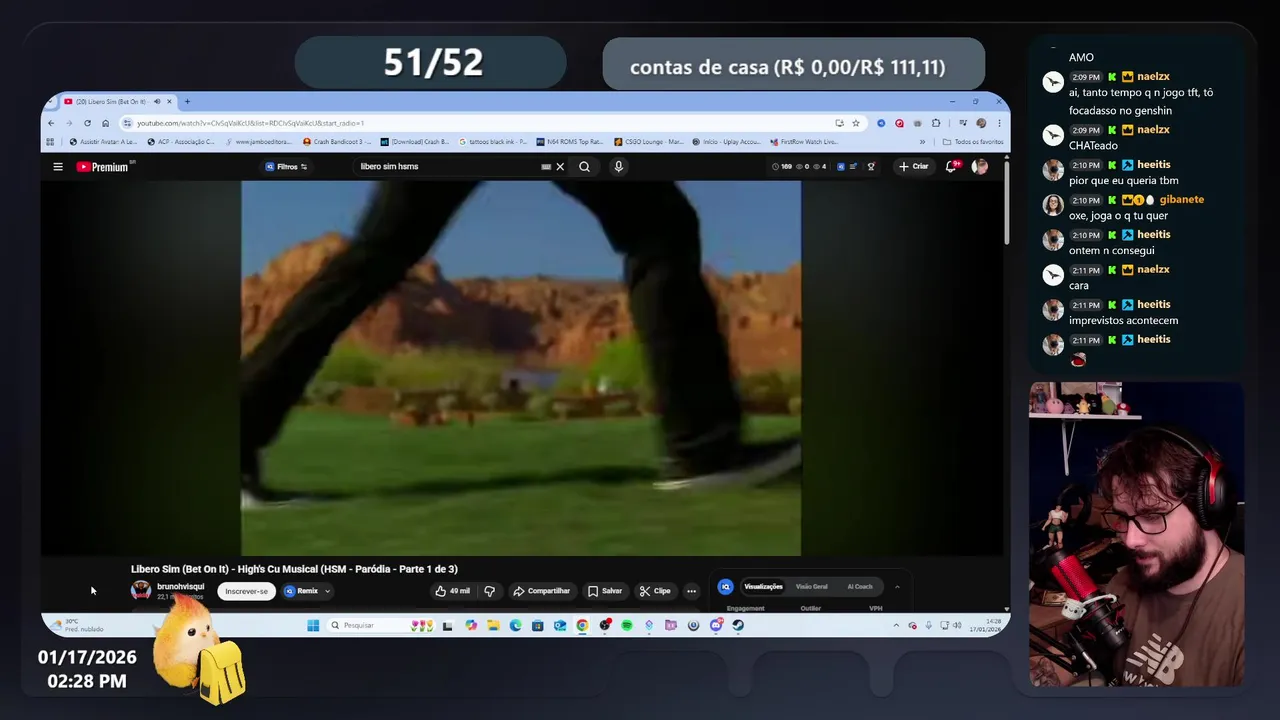Screen dimensions: 1280x720
Task: Clear the YouTube search text with the X
Action: (x=560, y=167)
